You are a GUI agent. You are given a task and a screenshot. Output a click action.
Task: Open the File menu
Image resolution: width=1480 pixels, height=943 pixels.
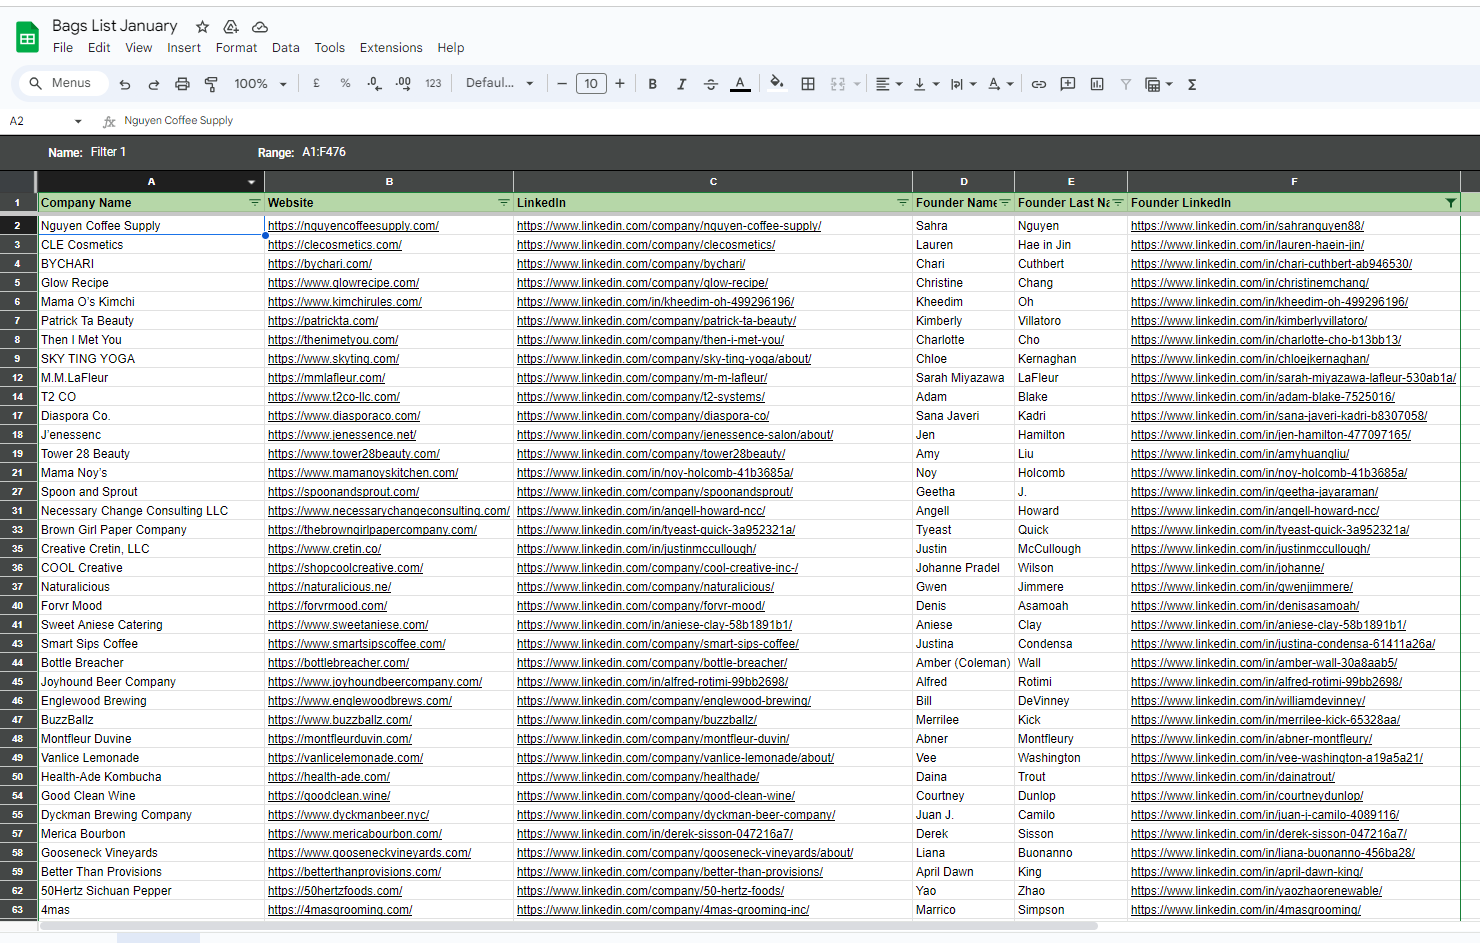63,48
